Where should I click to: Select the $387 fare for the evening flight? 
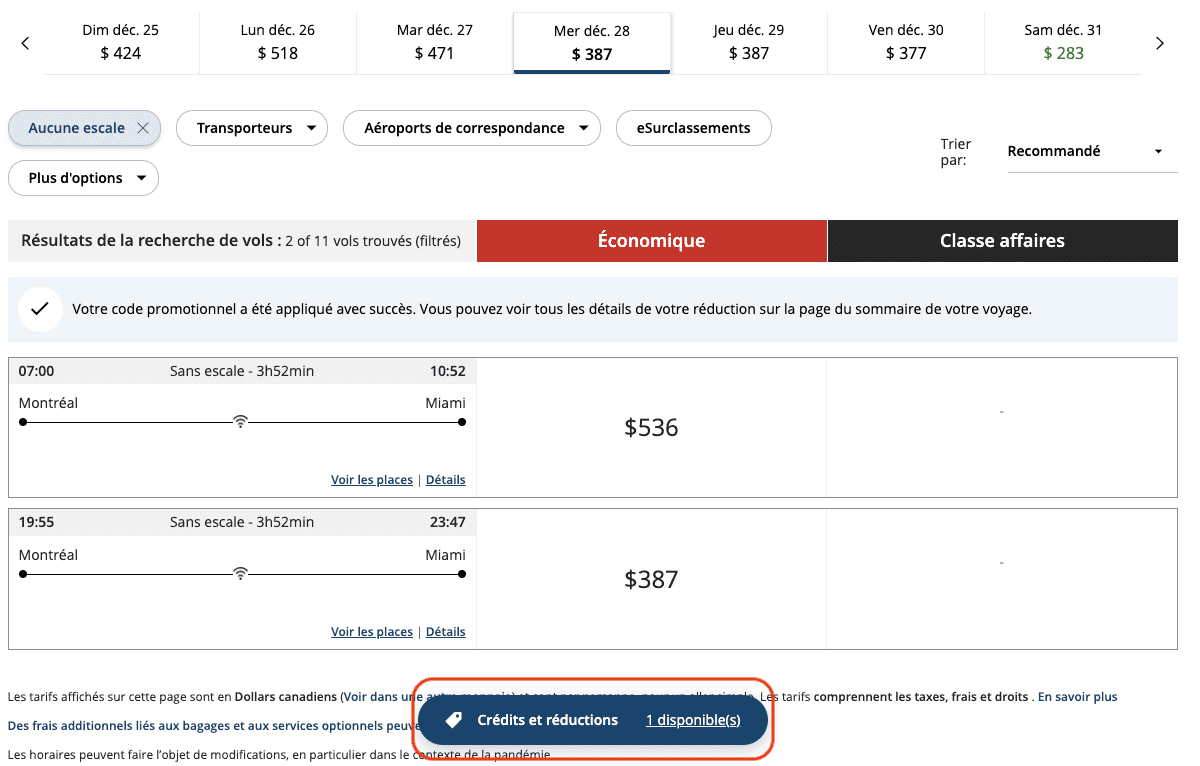point(651,579)
